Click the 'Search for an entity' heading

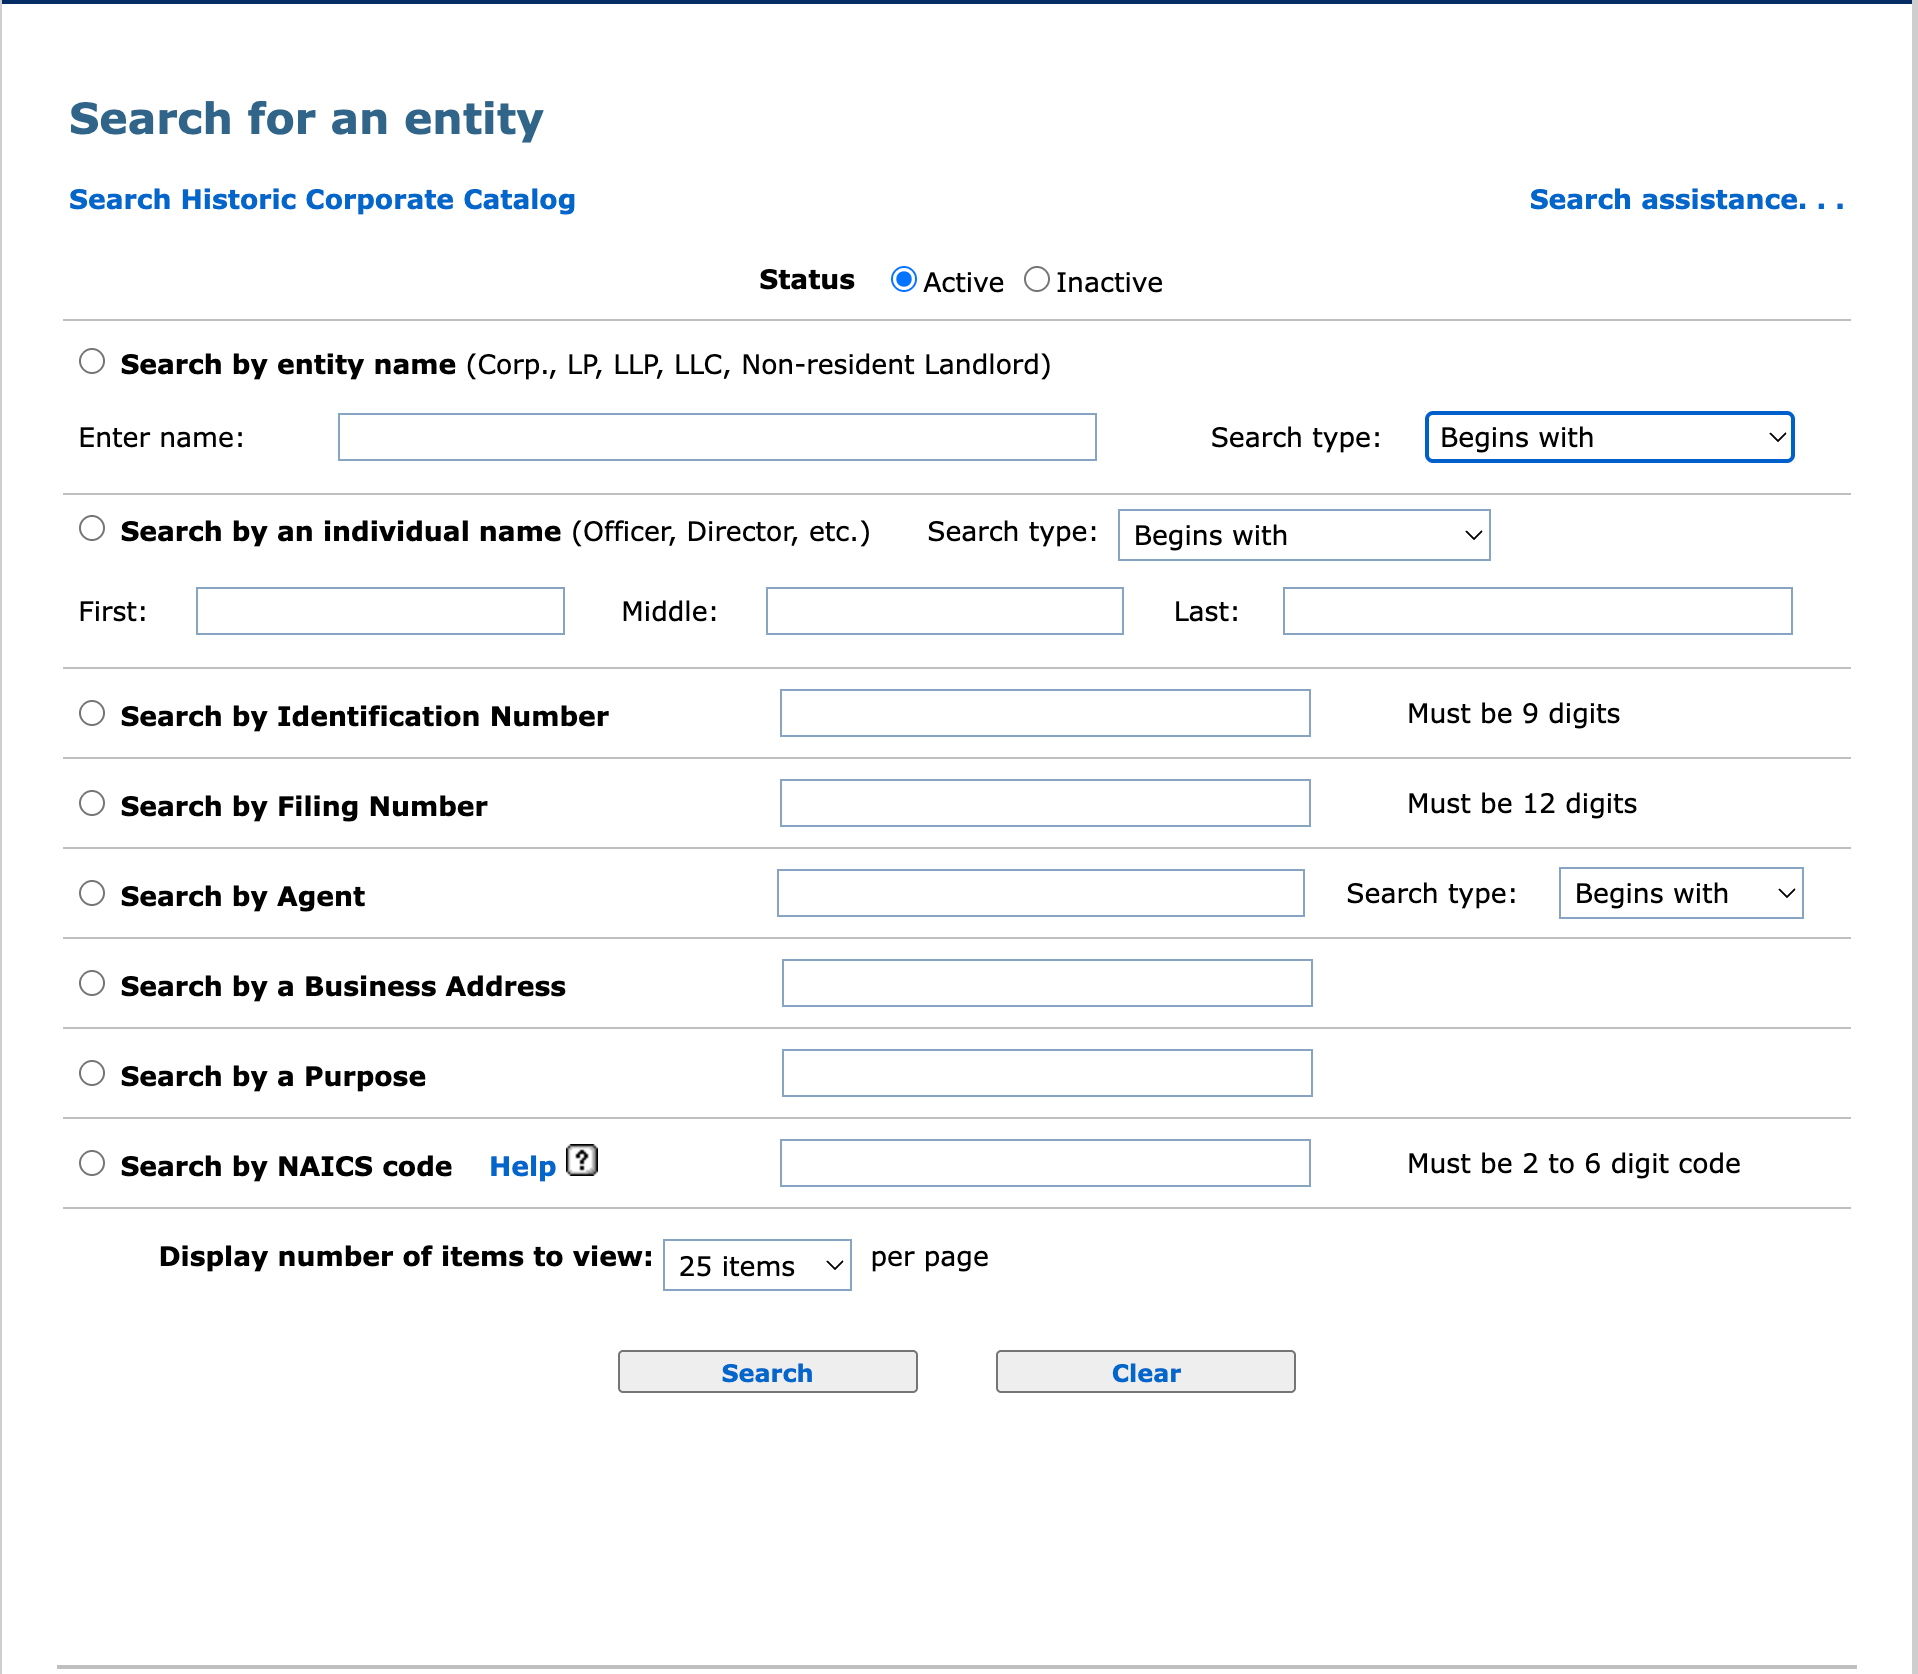(306, 118)
